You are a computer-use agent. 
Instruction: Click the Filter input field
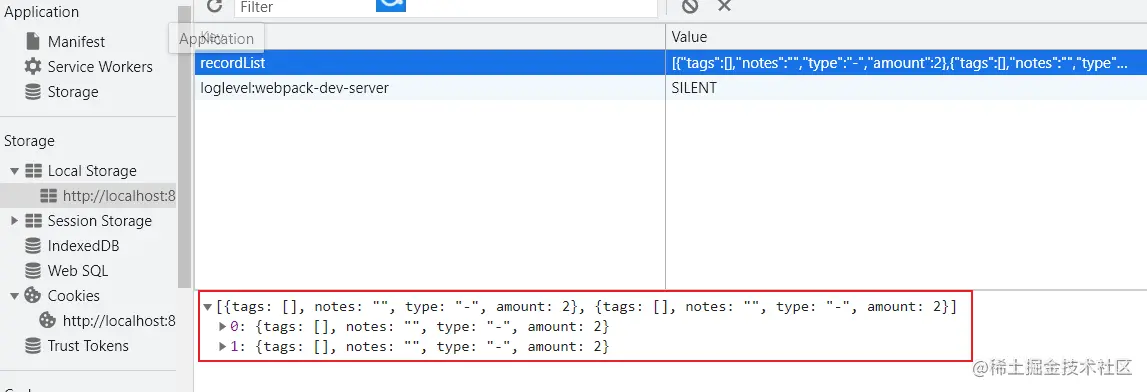coord(445,7)
